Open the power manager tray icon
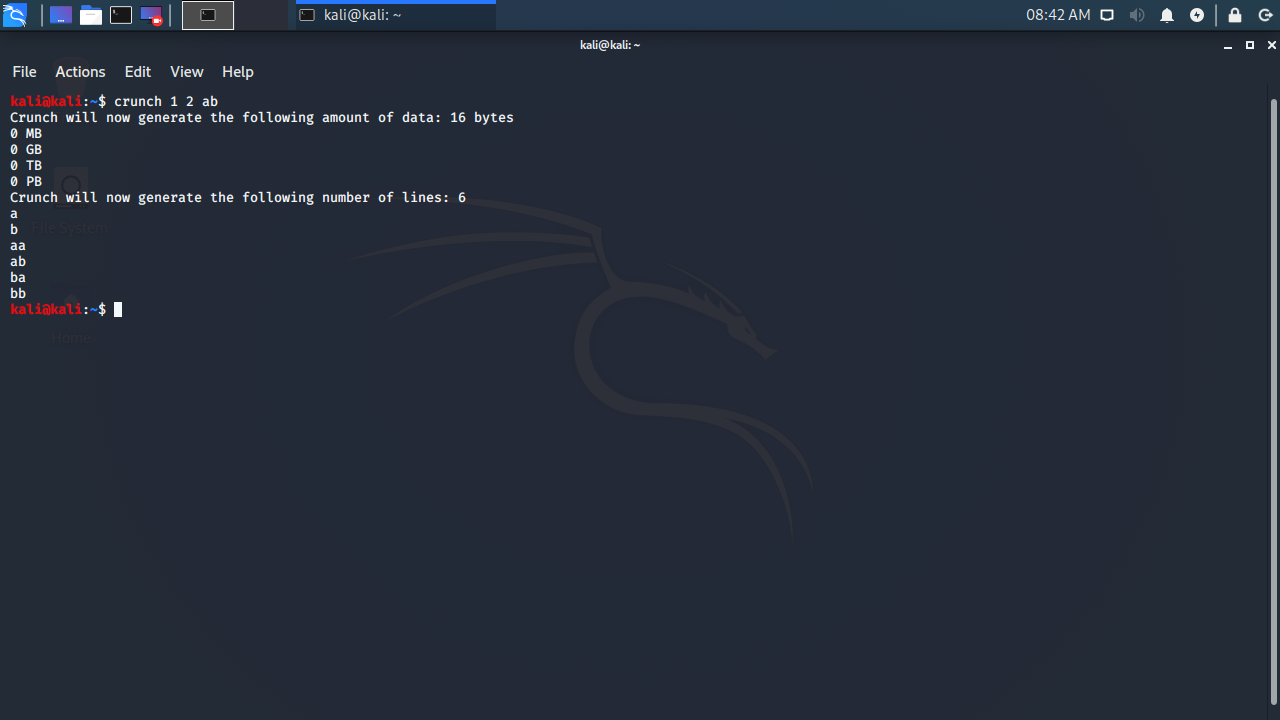The height and width of the screenshot is (720, 1280). click(x=1196, y=15)
